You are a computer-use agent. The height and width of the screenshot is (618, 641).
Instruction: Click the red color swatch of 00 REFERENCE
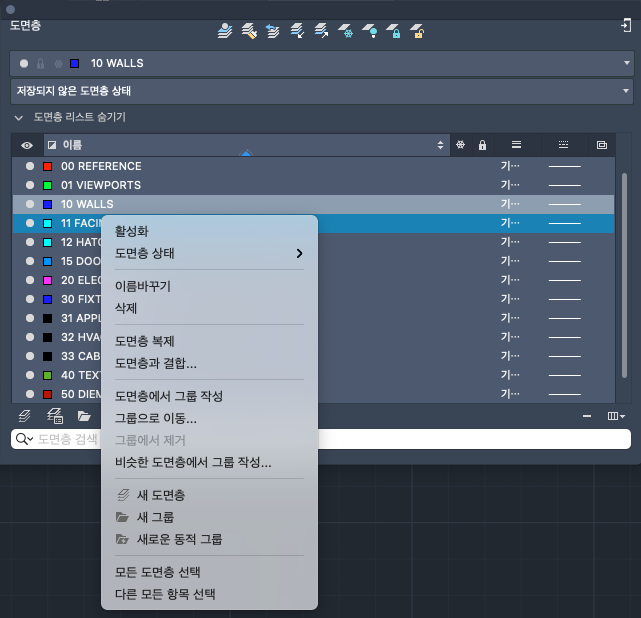coord(47,166)
